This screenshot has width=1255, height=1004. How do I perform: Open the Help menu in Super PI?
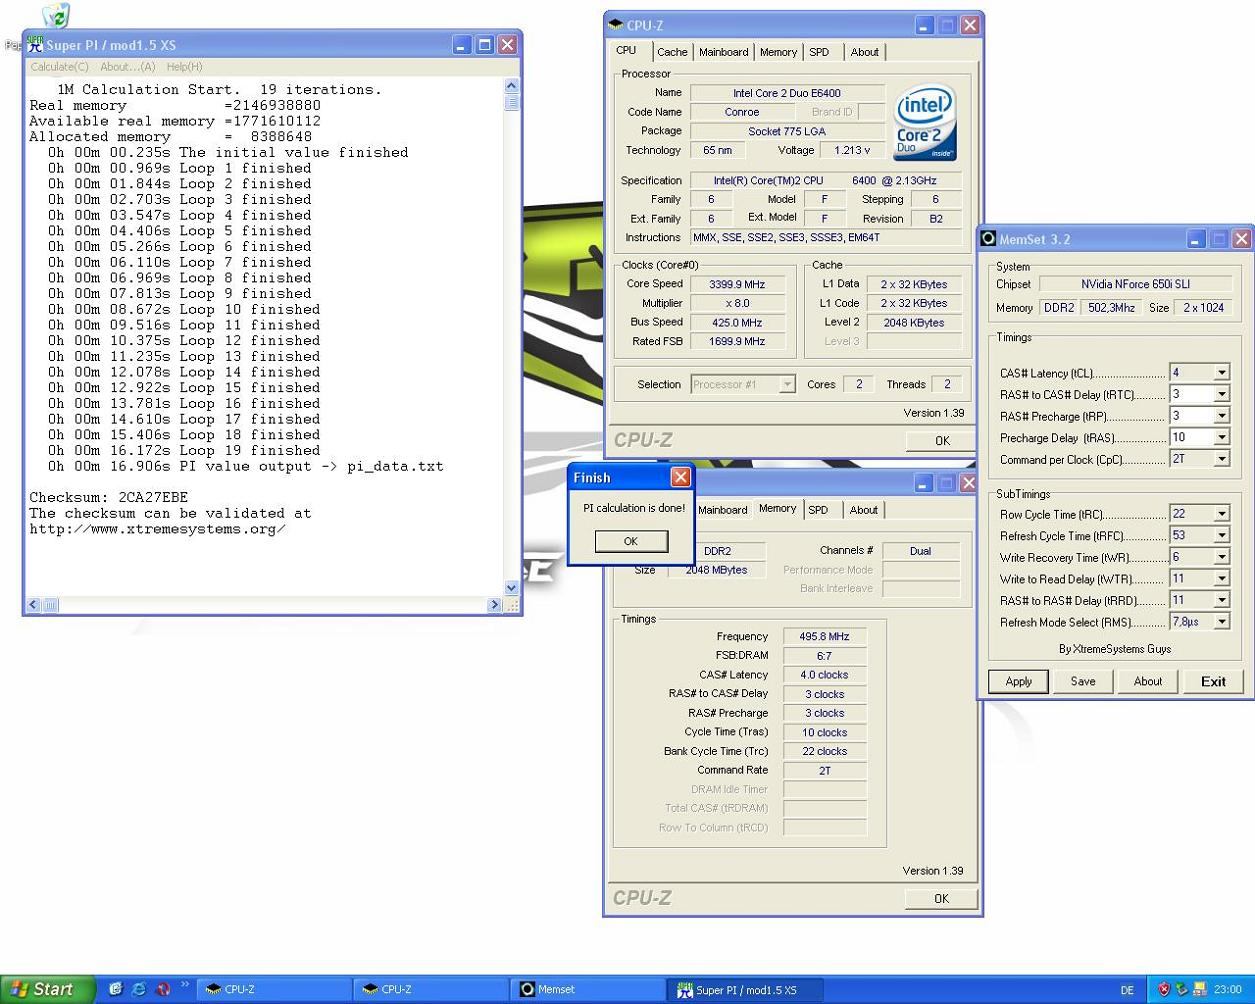click(x=184, y=67)
